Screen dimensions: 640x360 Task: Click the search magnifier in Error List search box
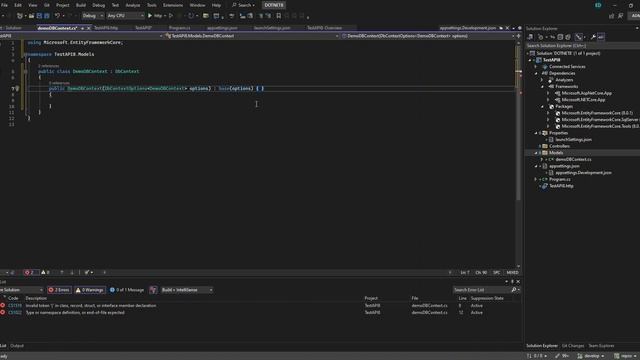pyautogui.click(x=514, y=290)
